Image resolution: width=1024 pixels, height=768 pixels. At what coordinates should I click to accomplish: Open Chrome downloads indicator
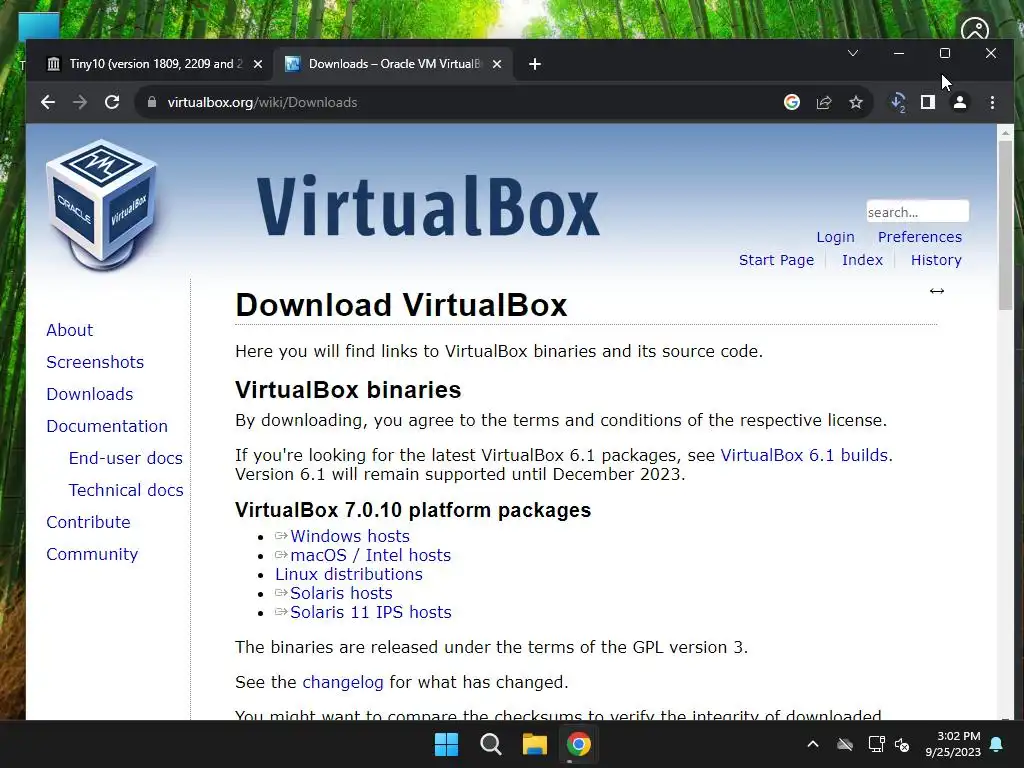[898, 102]
